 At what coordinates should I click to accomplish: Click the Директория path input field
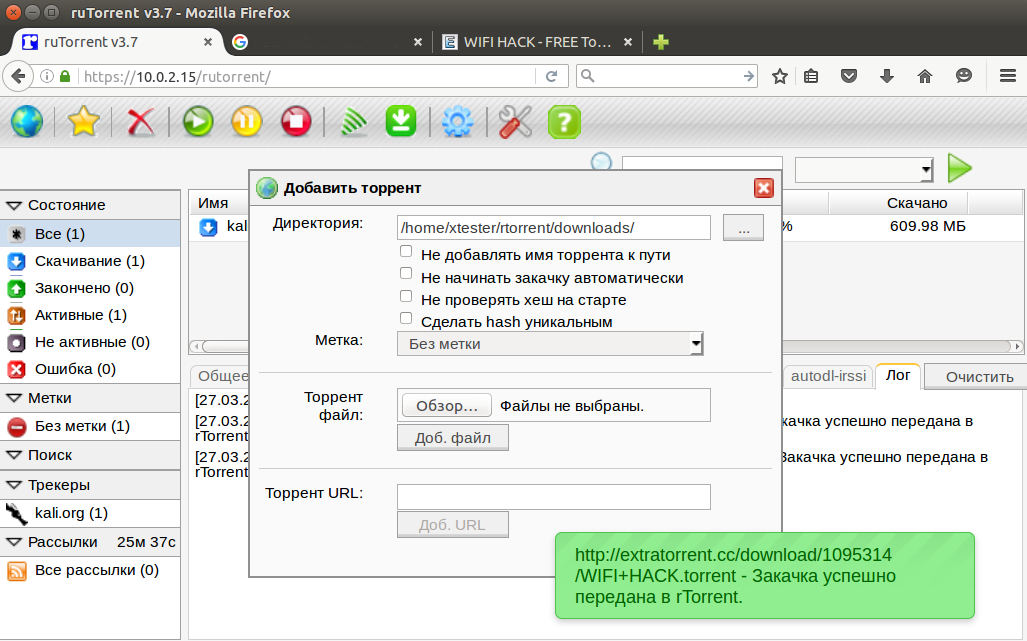553,228
